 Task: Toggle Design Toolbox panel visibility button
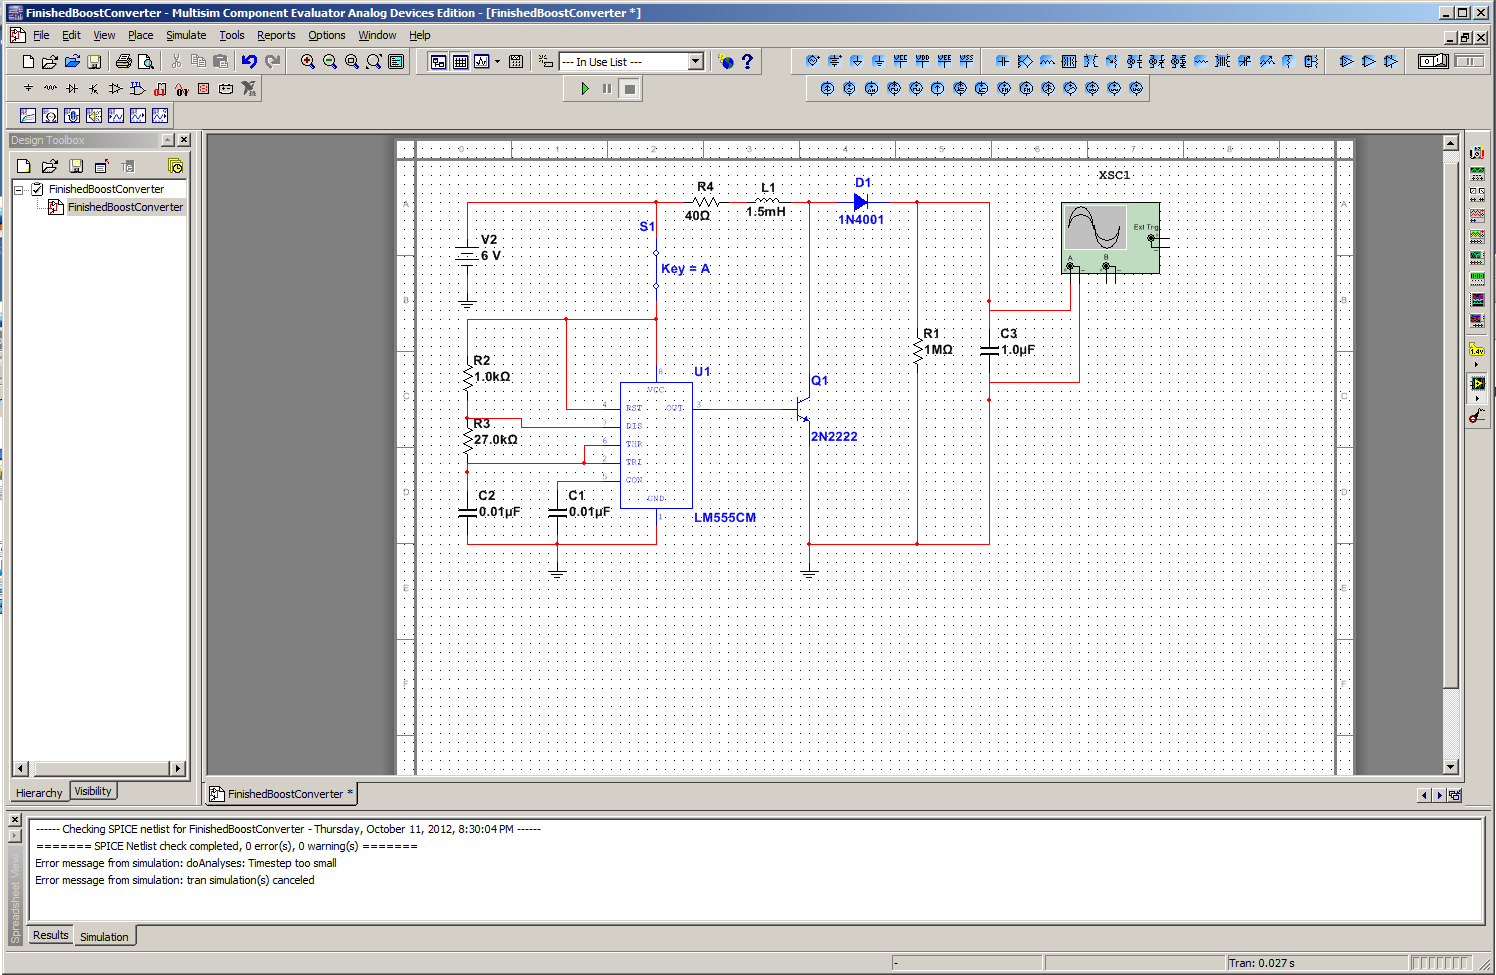pyautogui.click(x=438, y=61)
